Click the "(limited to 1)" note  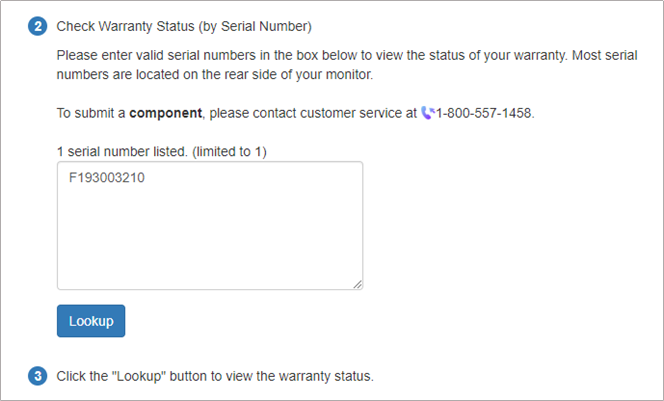click(230, 152)
